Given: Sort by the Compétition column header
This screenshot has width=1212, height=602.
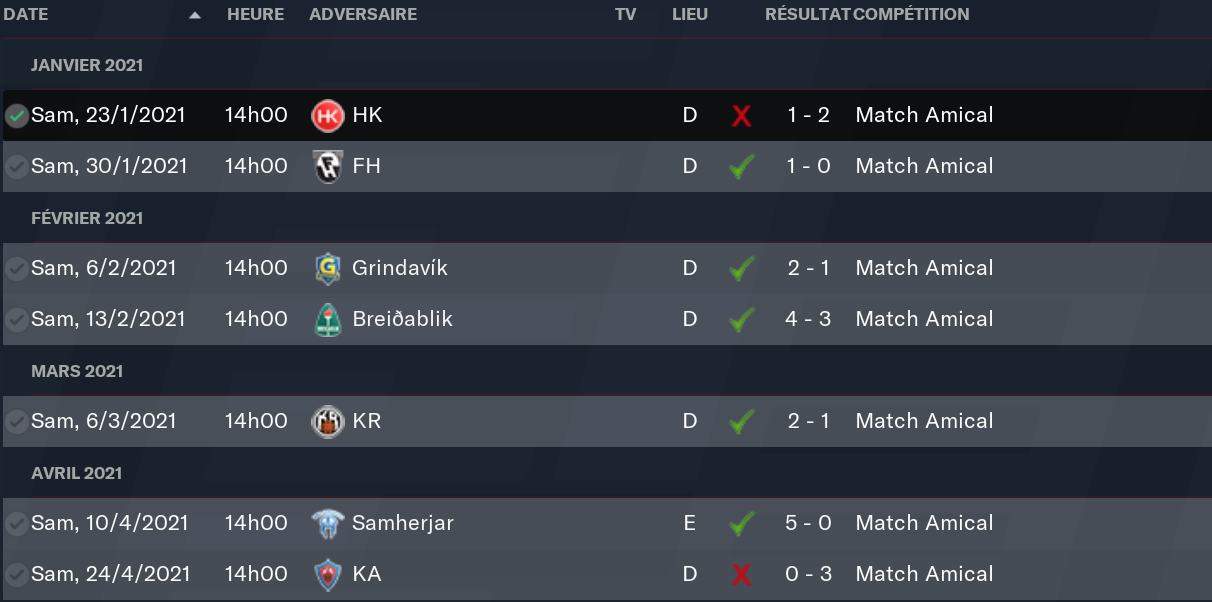Looking at the screenshot, I should [911, 15].
